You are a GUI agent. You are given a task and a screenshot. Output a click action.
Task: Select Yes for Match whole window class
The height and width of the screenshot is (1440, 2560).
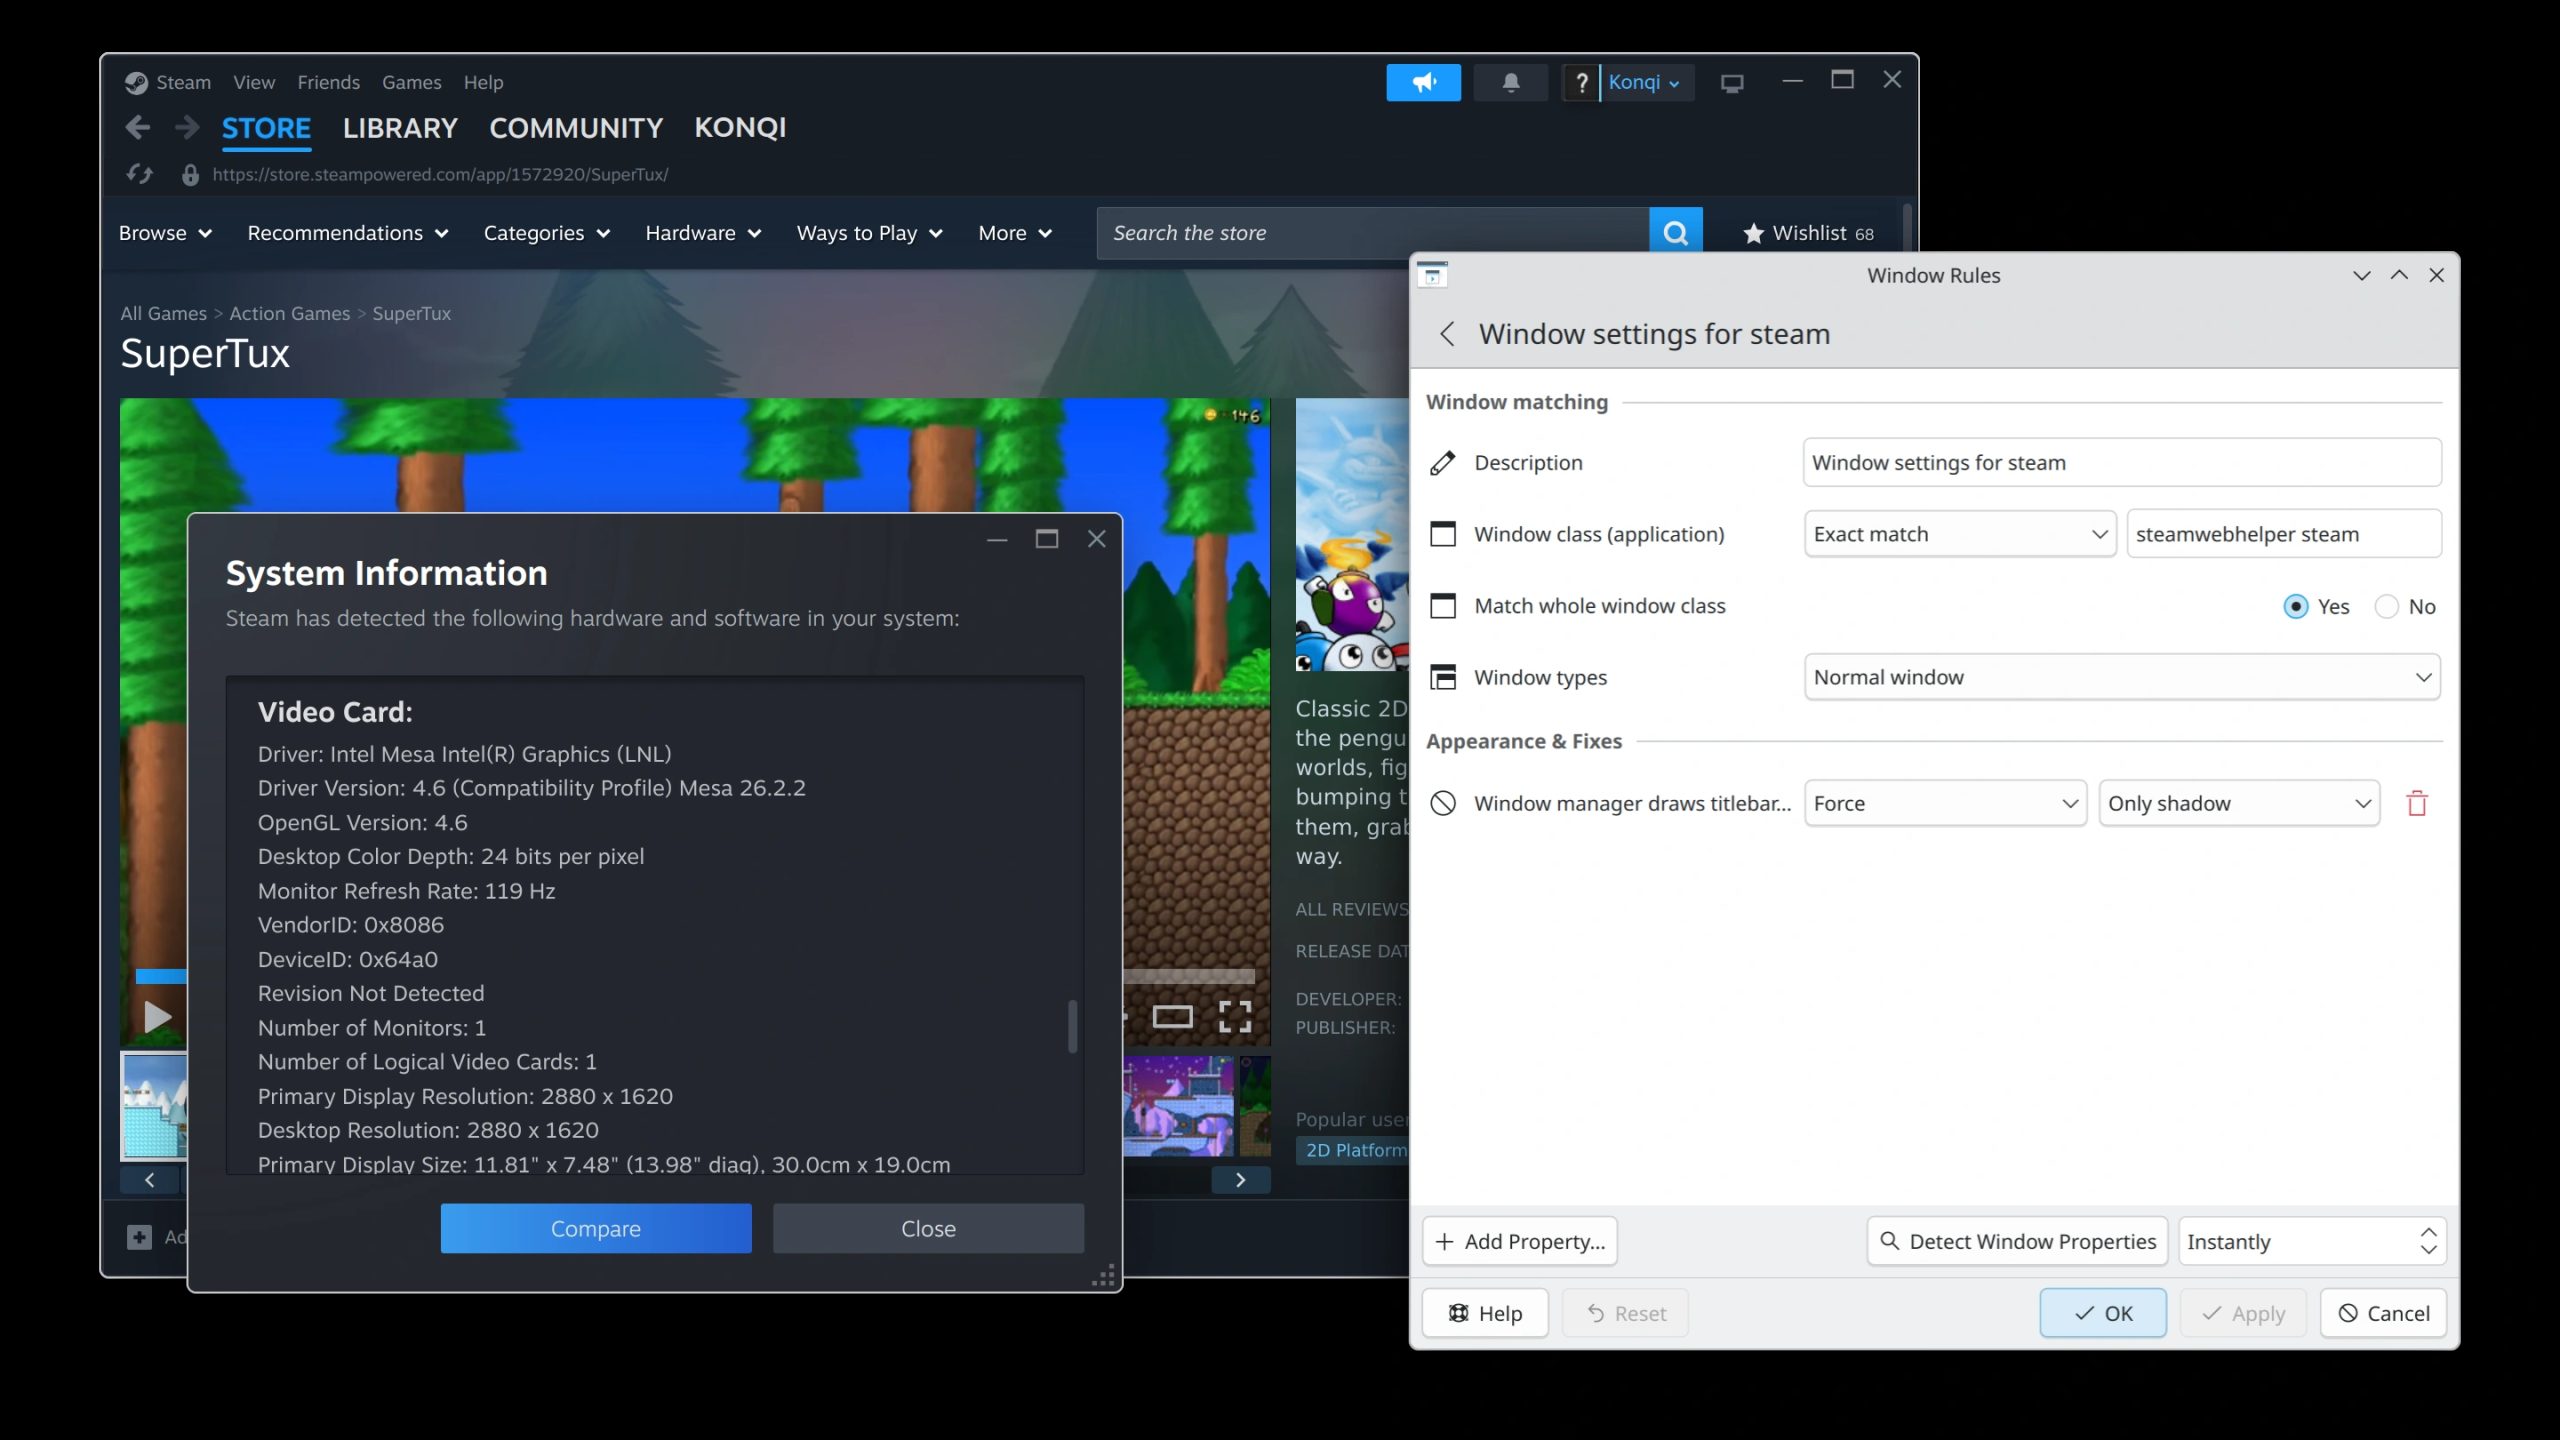(x=2295, y=606)
